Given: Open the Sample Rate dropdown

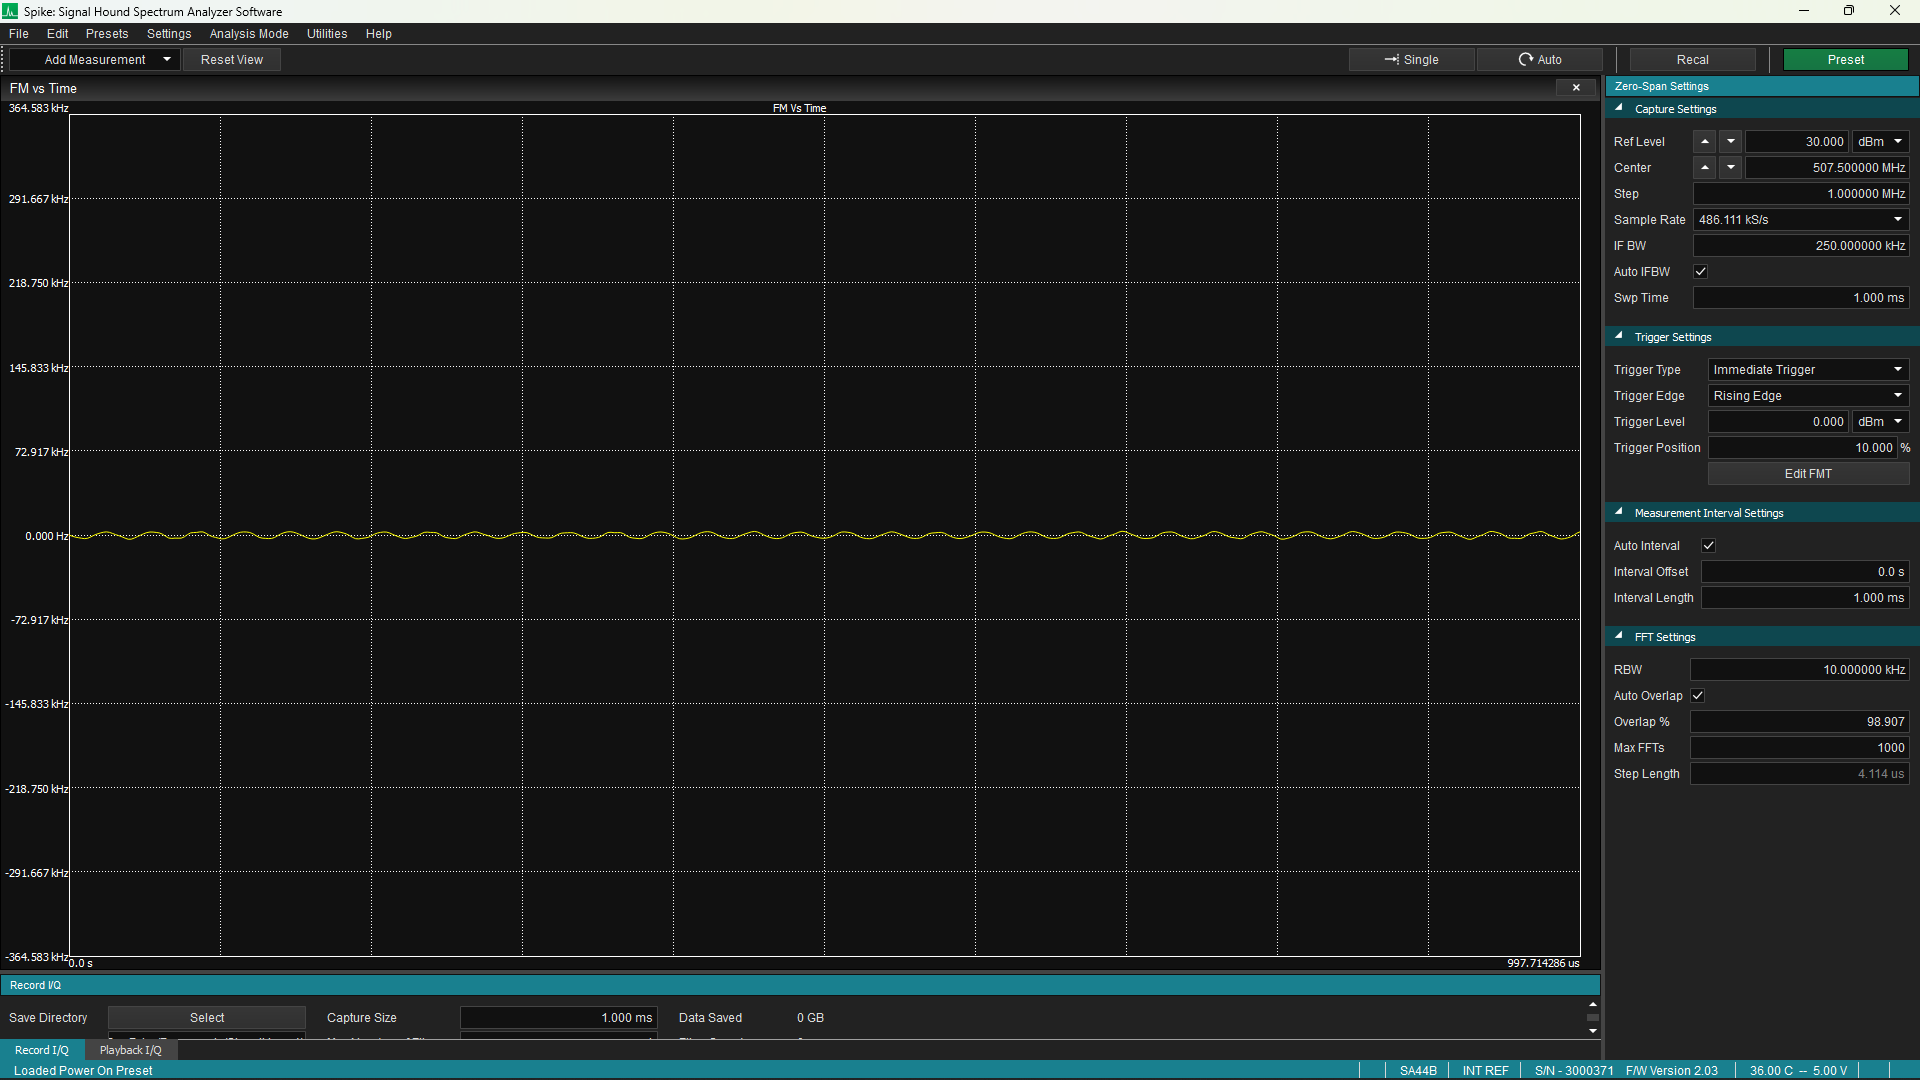Looking at the screenshot, I should (1800, 220).
